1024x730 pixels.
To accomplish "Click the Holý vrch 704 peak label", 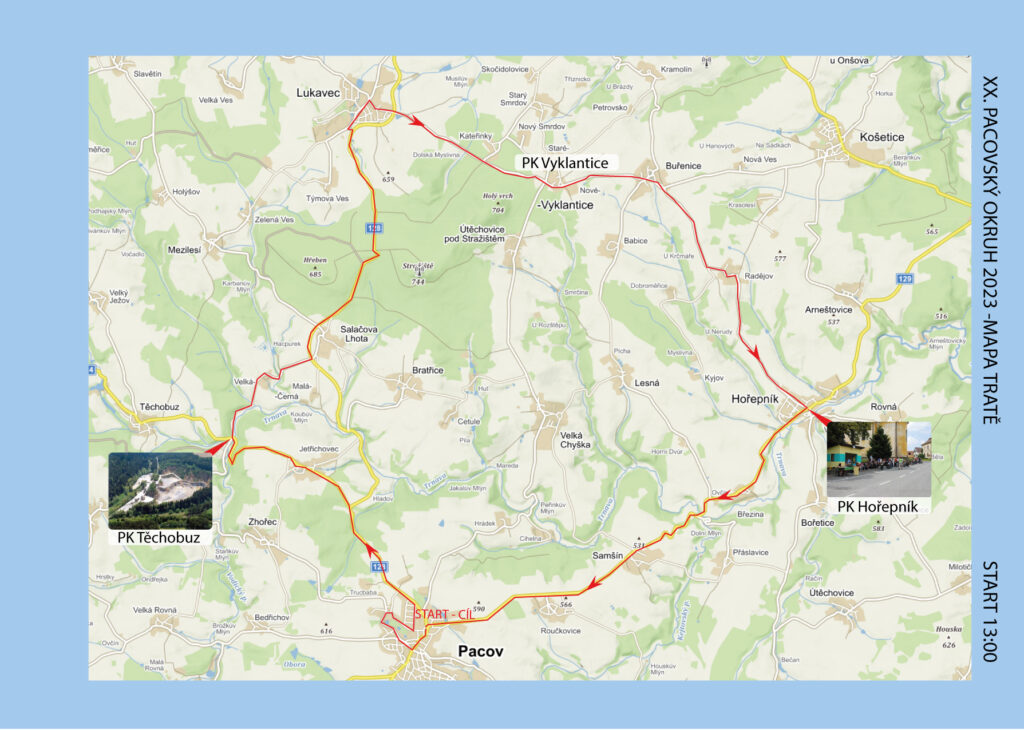I will [498, 202].
